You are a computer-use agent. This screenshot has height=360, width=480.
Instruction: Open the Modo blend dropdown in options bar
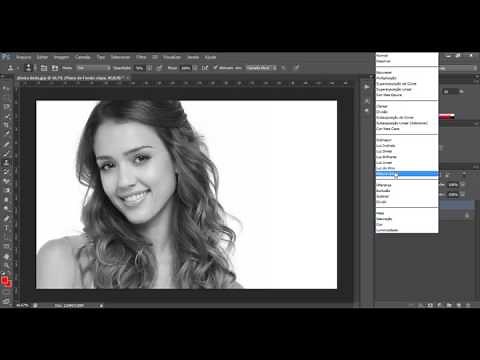coord(93,68)
